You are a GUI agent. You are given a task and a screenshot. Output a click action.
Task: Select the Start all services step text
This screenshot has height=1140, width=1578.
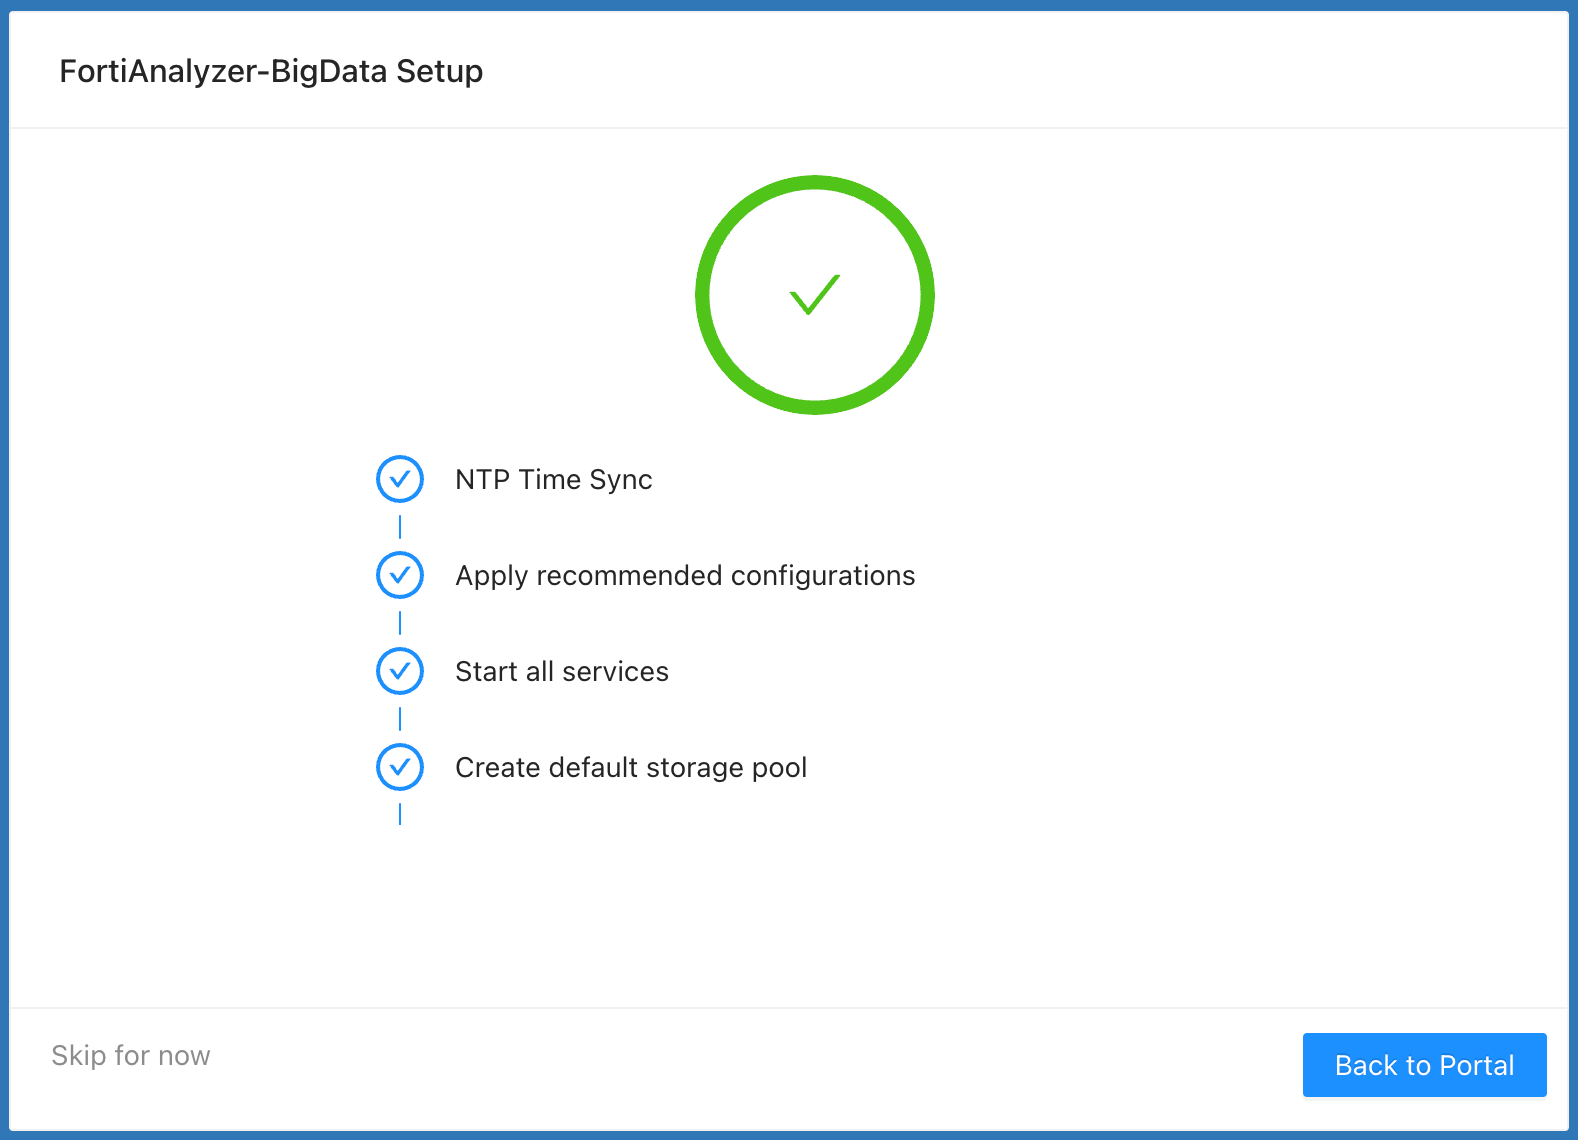coord(561,672)
